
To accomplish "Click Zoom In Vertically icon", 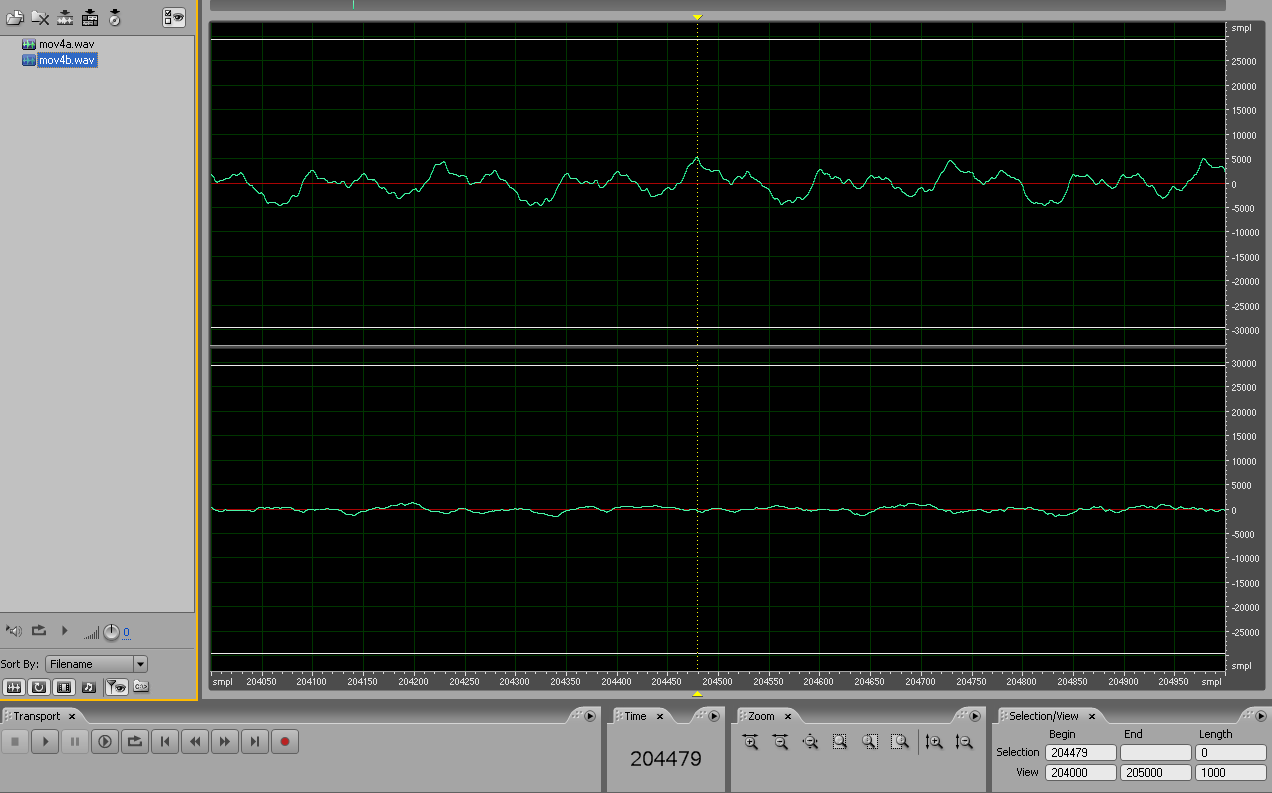I will [934, 742].
